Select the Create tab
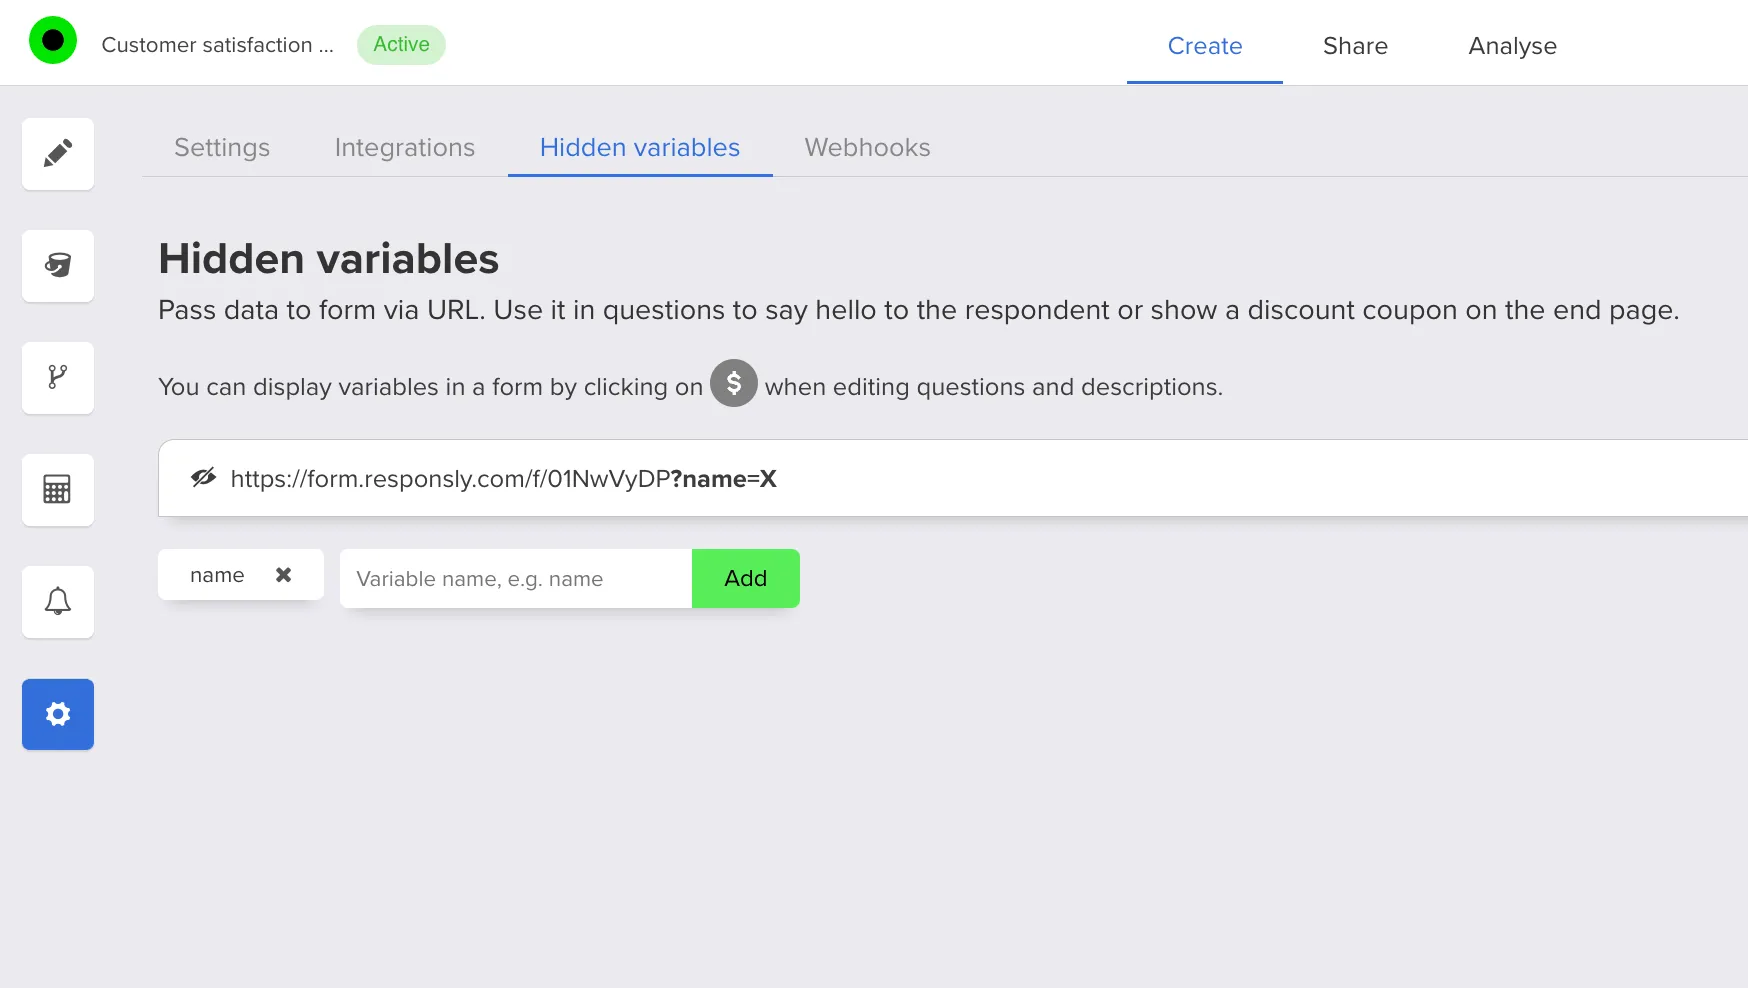Viewport: 1748px width, 988px height. coord(1204,46)
